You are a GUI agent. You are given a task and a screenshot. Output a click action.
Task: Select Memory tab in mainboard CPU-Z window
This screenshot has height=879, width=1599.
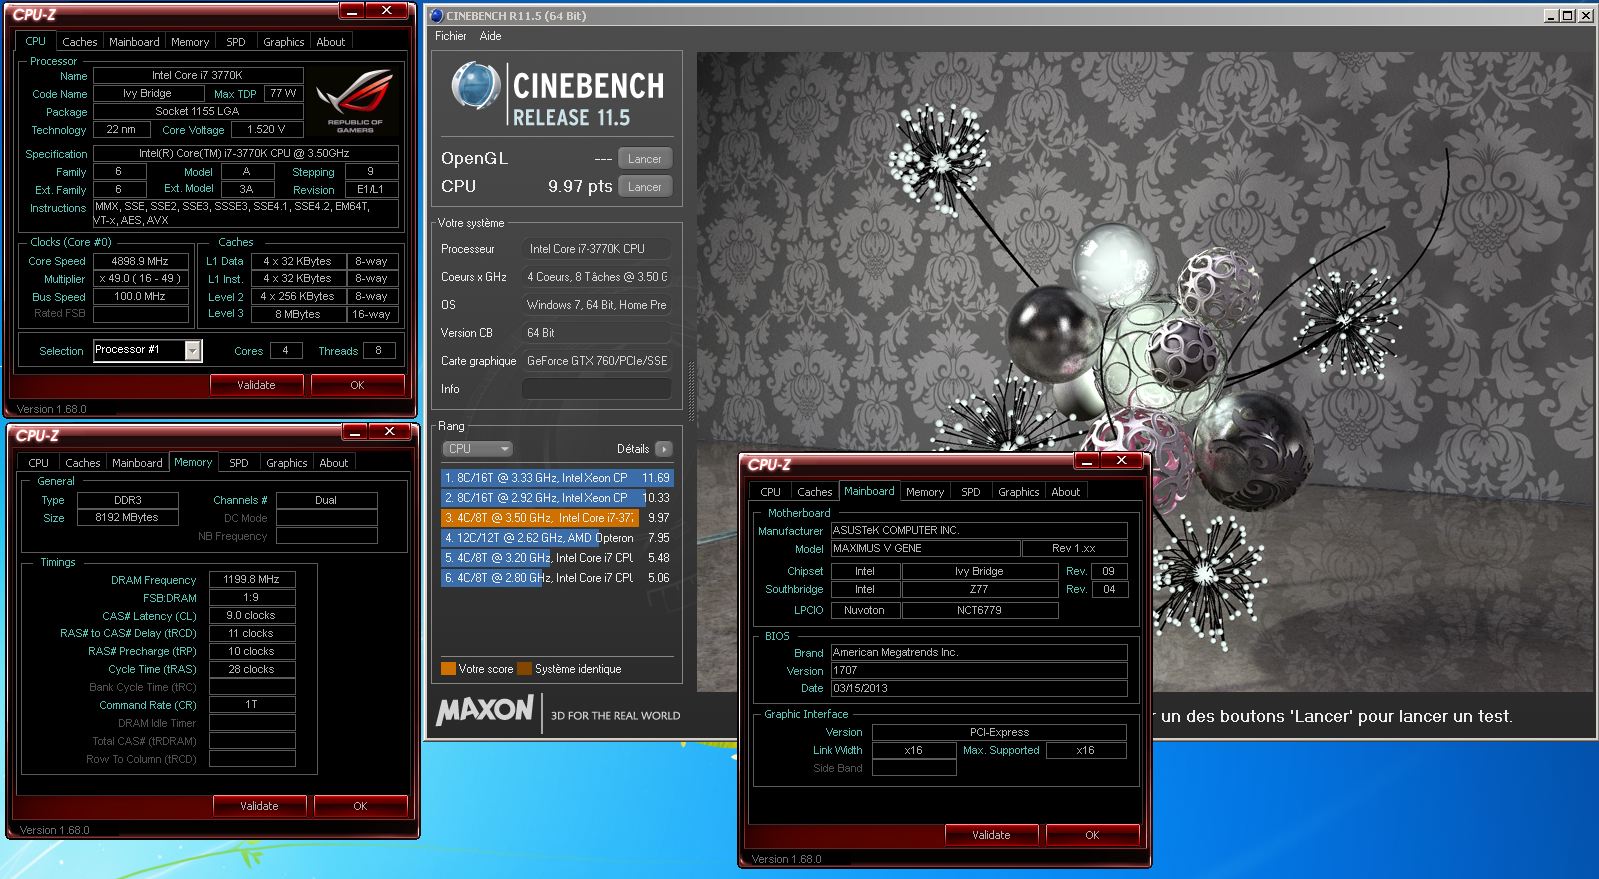coord(925,492)
